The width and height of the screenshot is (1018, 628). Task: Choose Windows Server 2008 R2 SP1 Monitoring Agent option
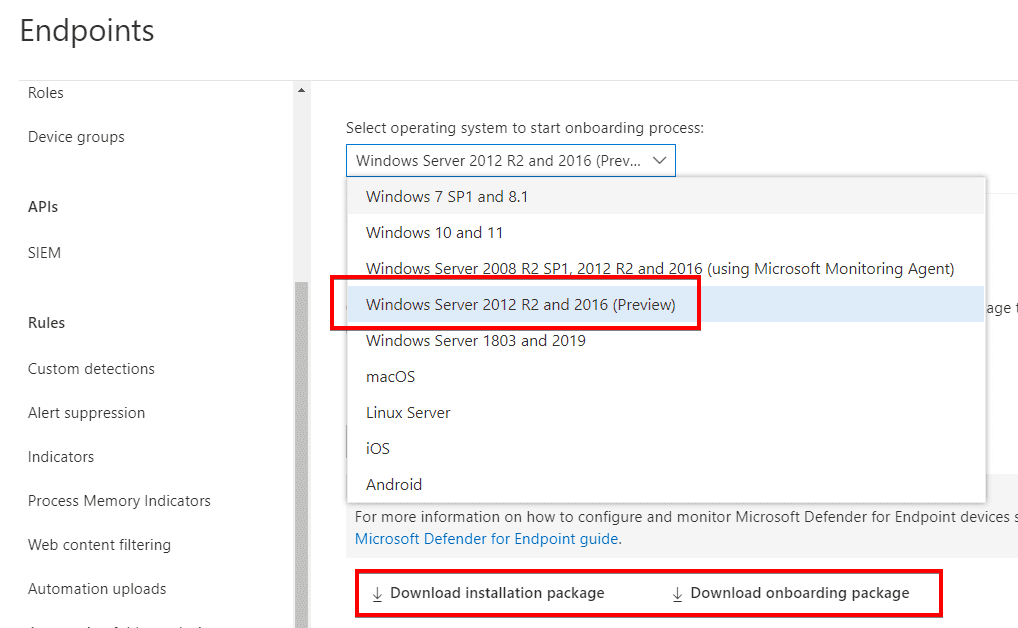click(665, 268)
